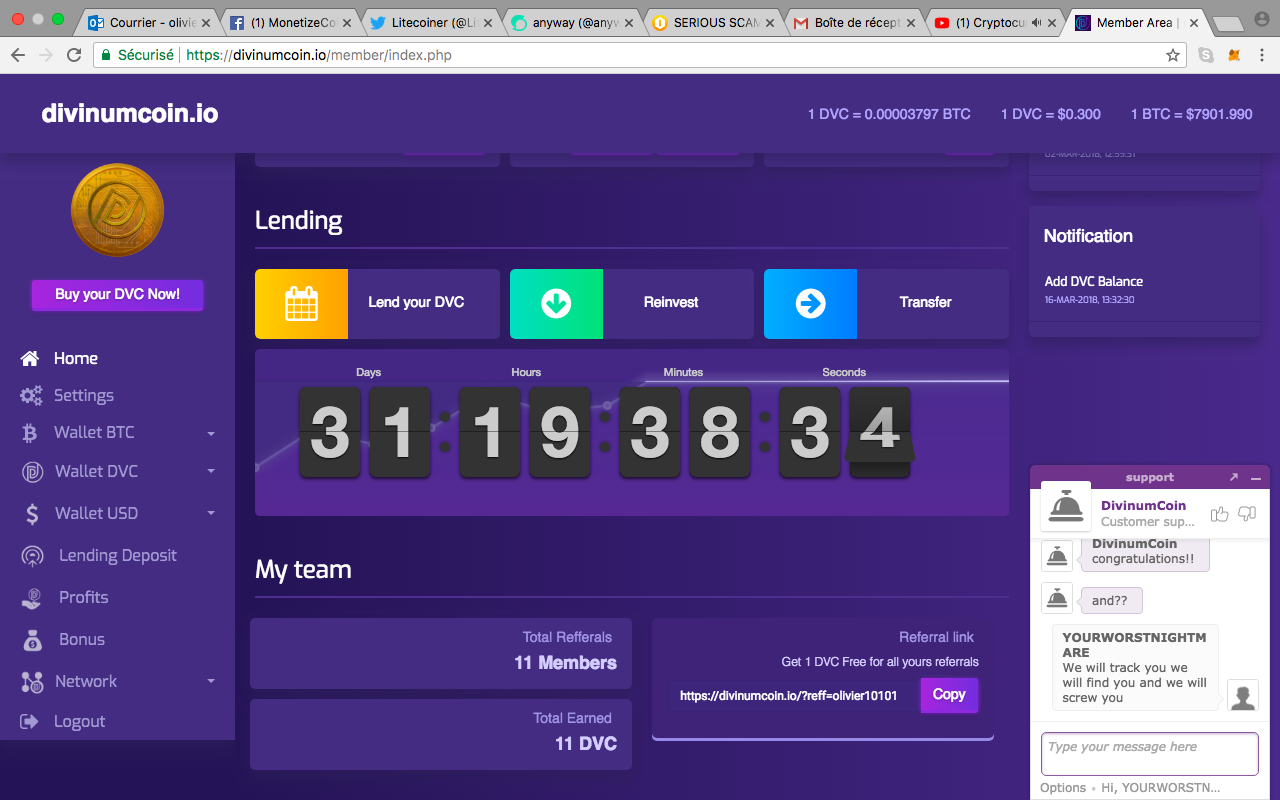1280x800 pixels.
Task: Expand the Wallet USD submenu arrow
Action: (x=211, y=514)
